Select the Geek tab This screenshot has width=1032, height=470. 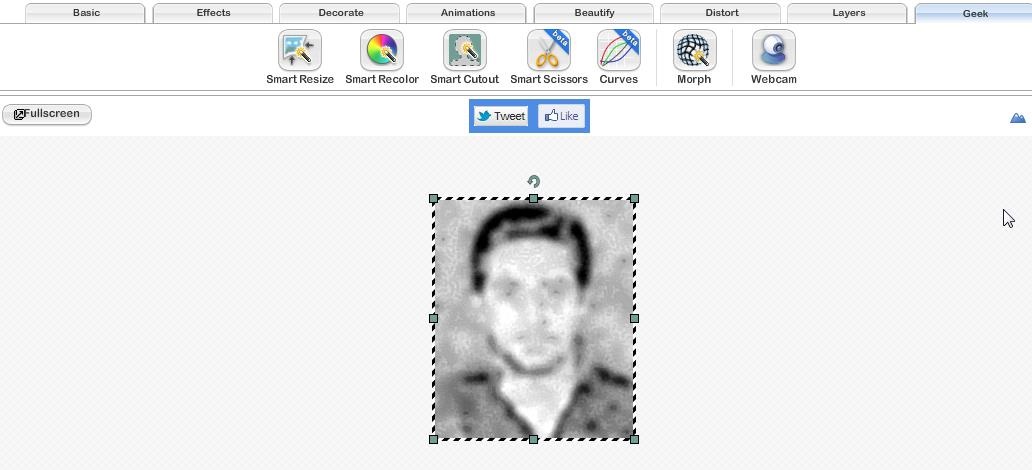point(974,13)
